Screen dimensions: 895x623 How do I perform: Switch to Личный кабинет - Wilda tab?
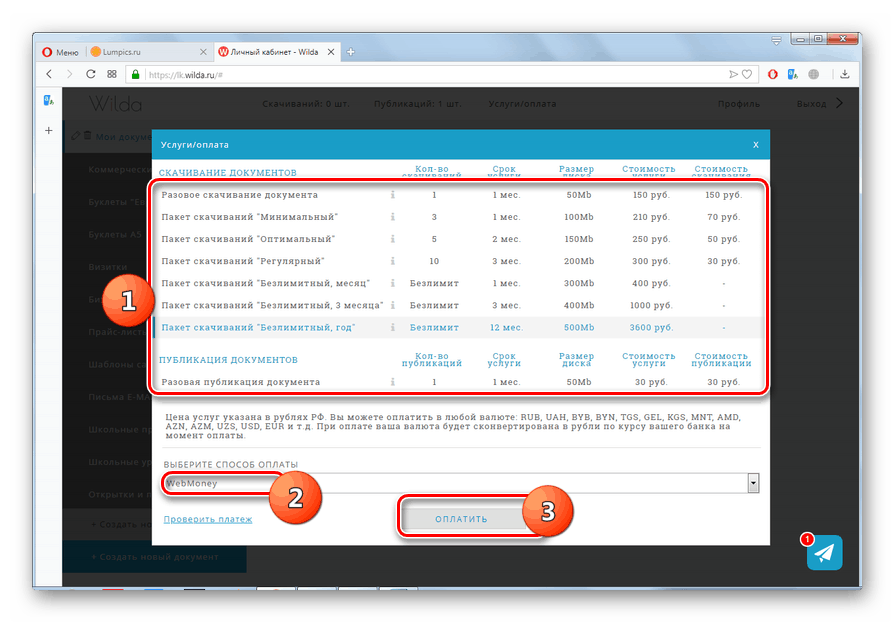click(277, 52)
